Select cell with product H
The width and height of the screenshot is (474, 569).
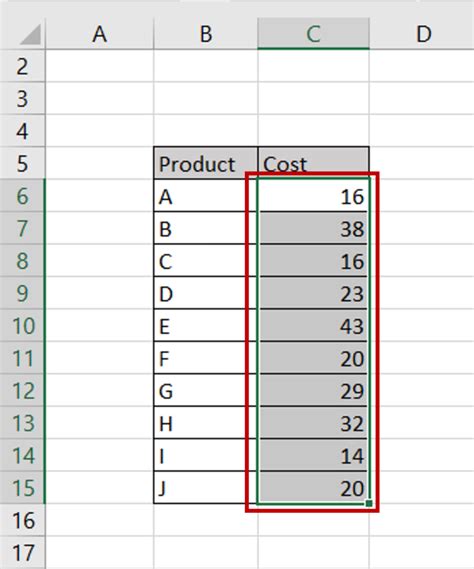pyautogui.click(x=206, y=422)
